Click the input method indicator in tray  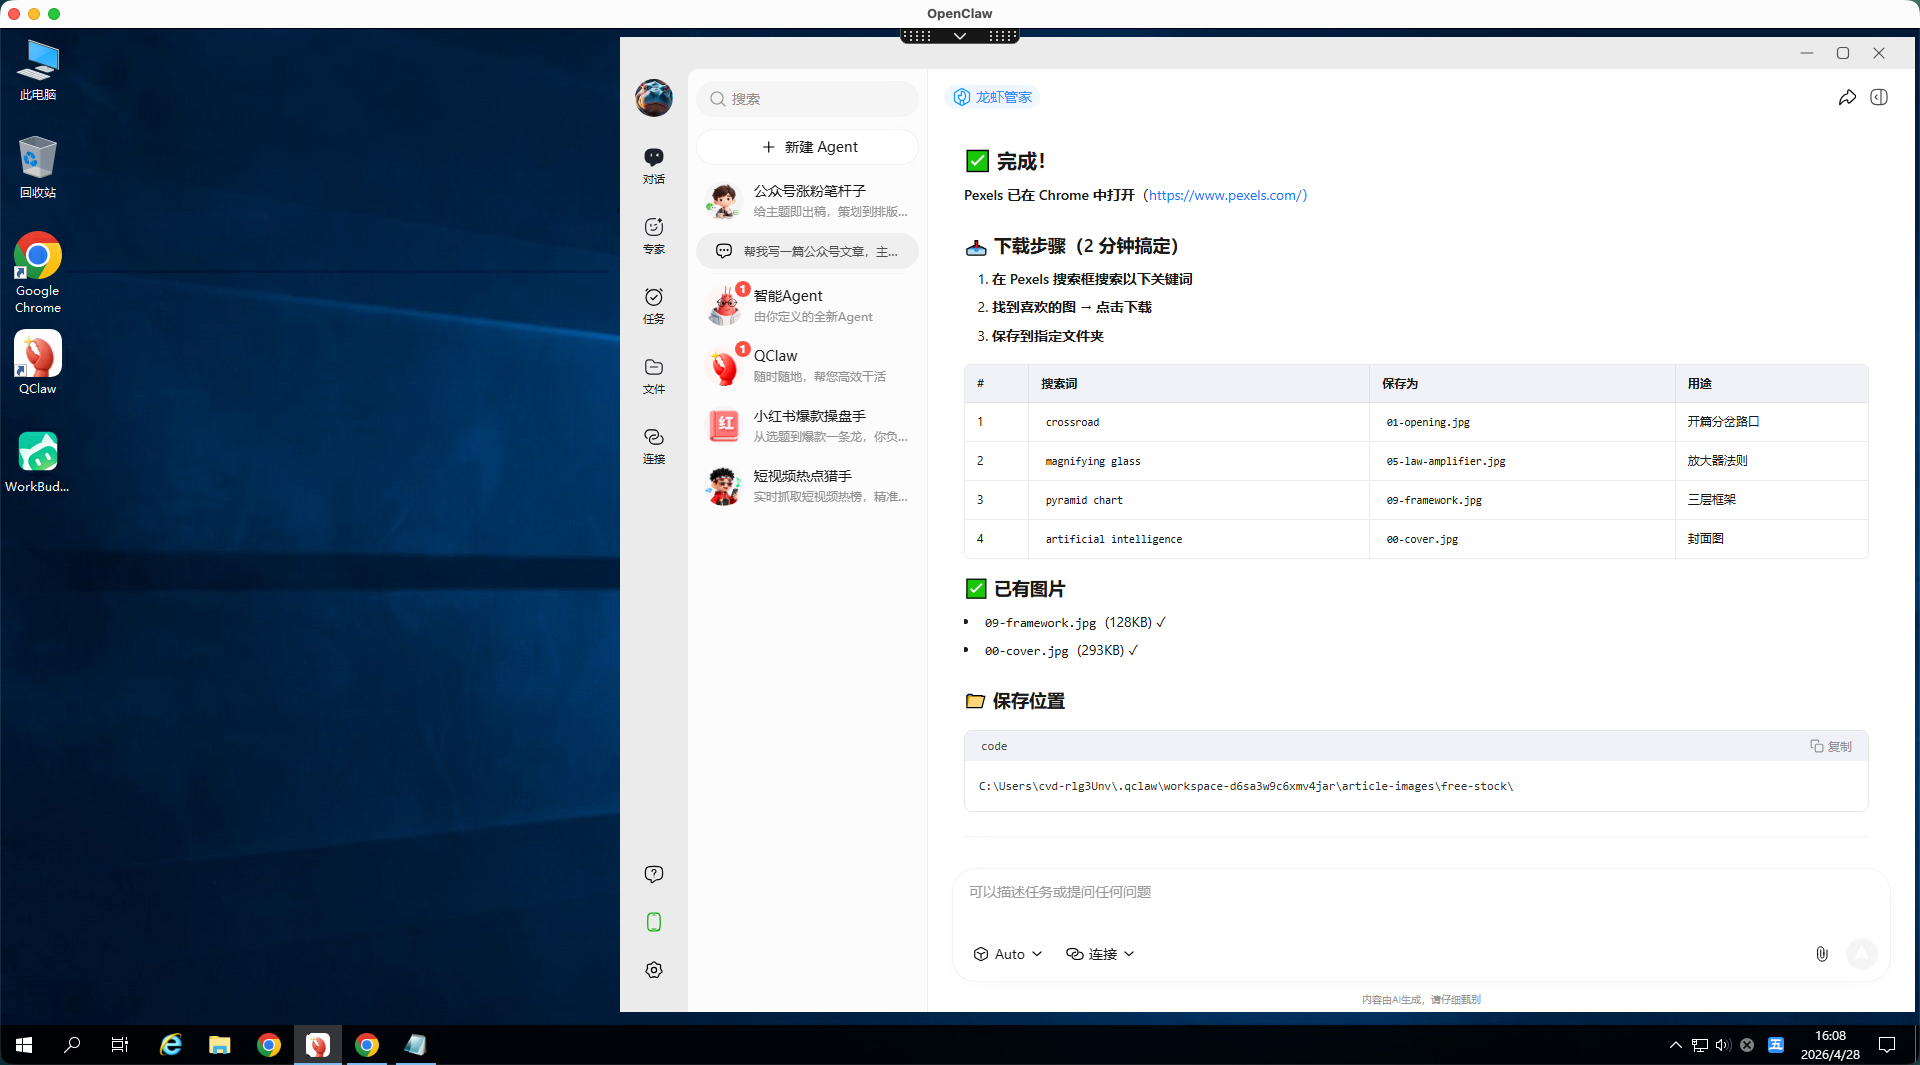click(x=1776, y=1045)
